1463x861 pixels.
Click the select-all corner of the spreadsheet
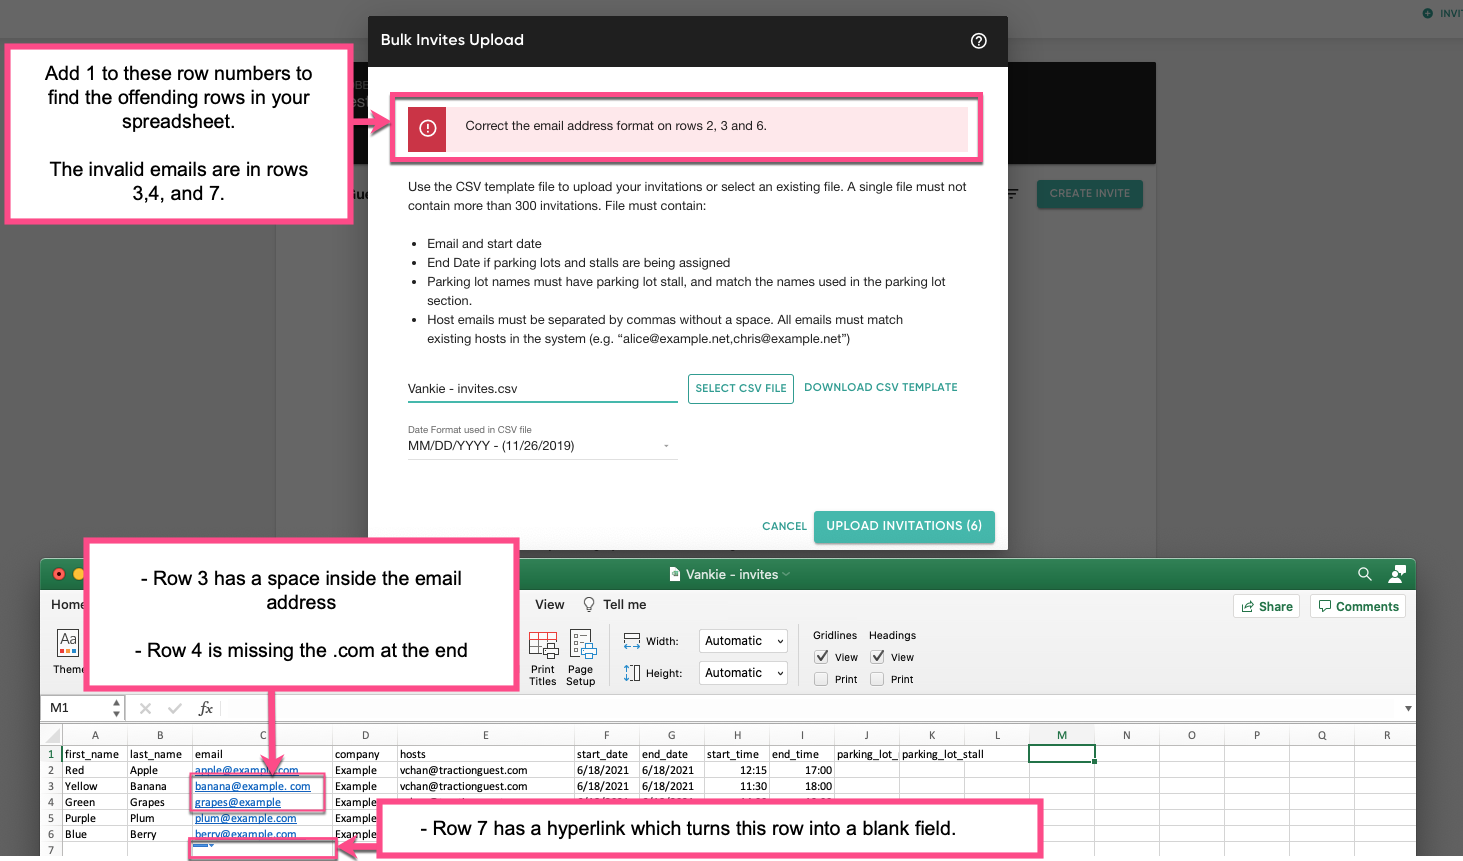[x=51, y=735]
